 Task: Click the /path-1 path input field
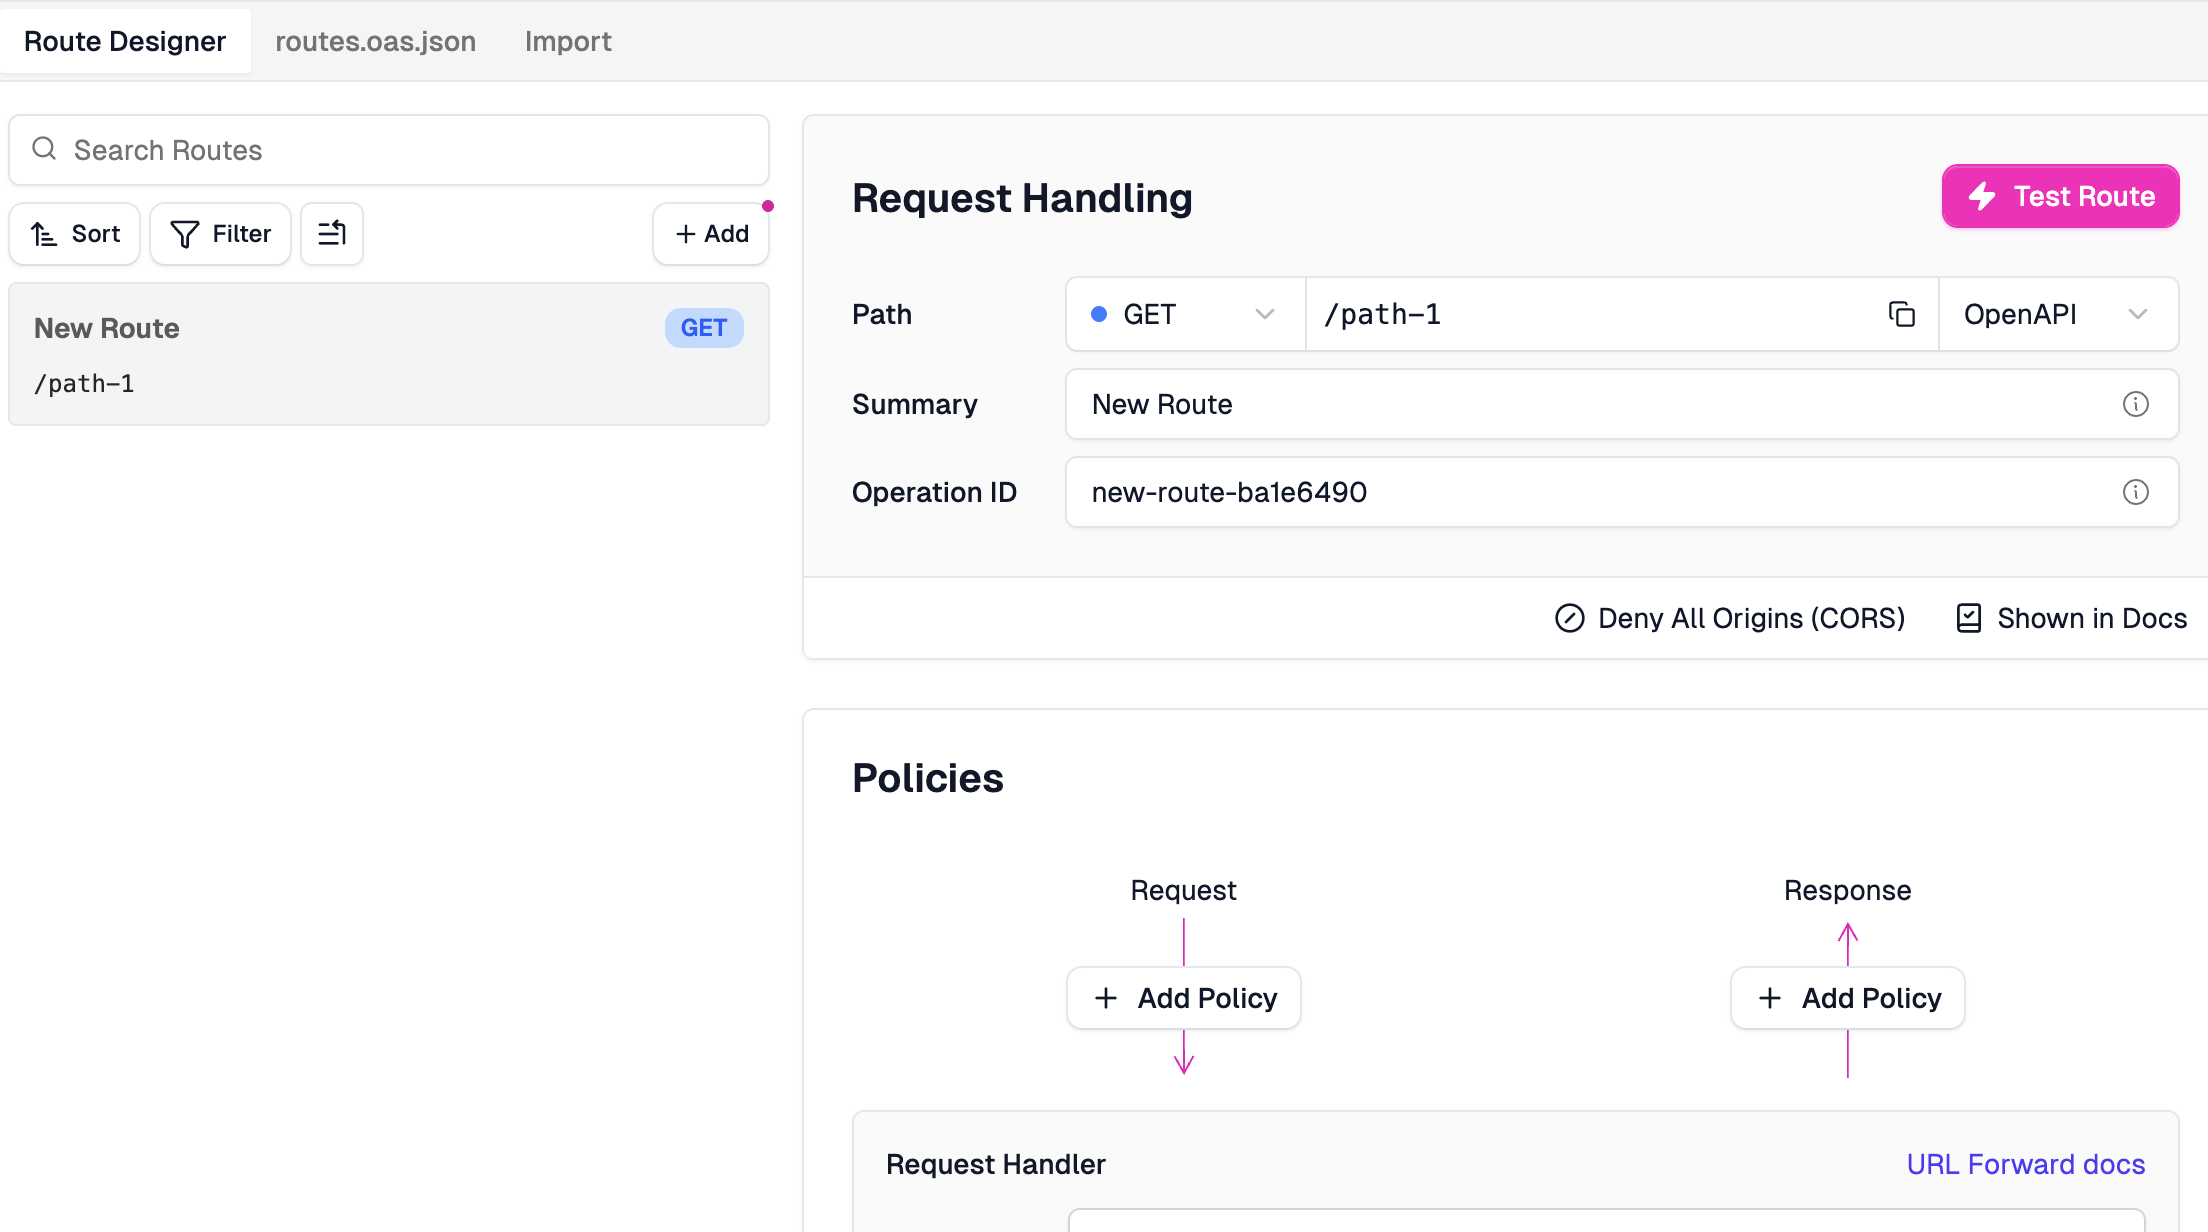click(x=1590, y=314)
